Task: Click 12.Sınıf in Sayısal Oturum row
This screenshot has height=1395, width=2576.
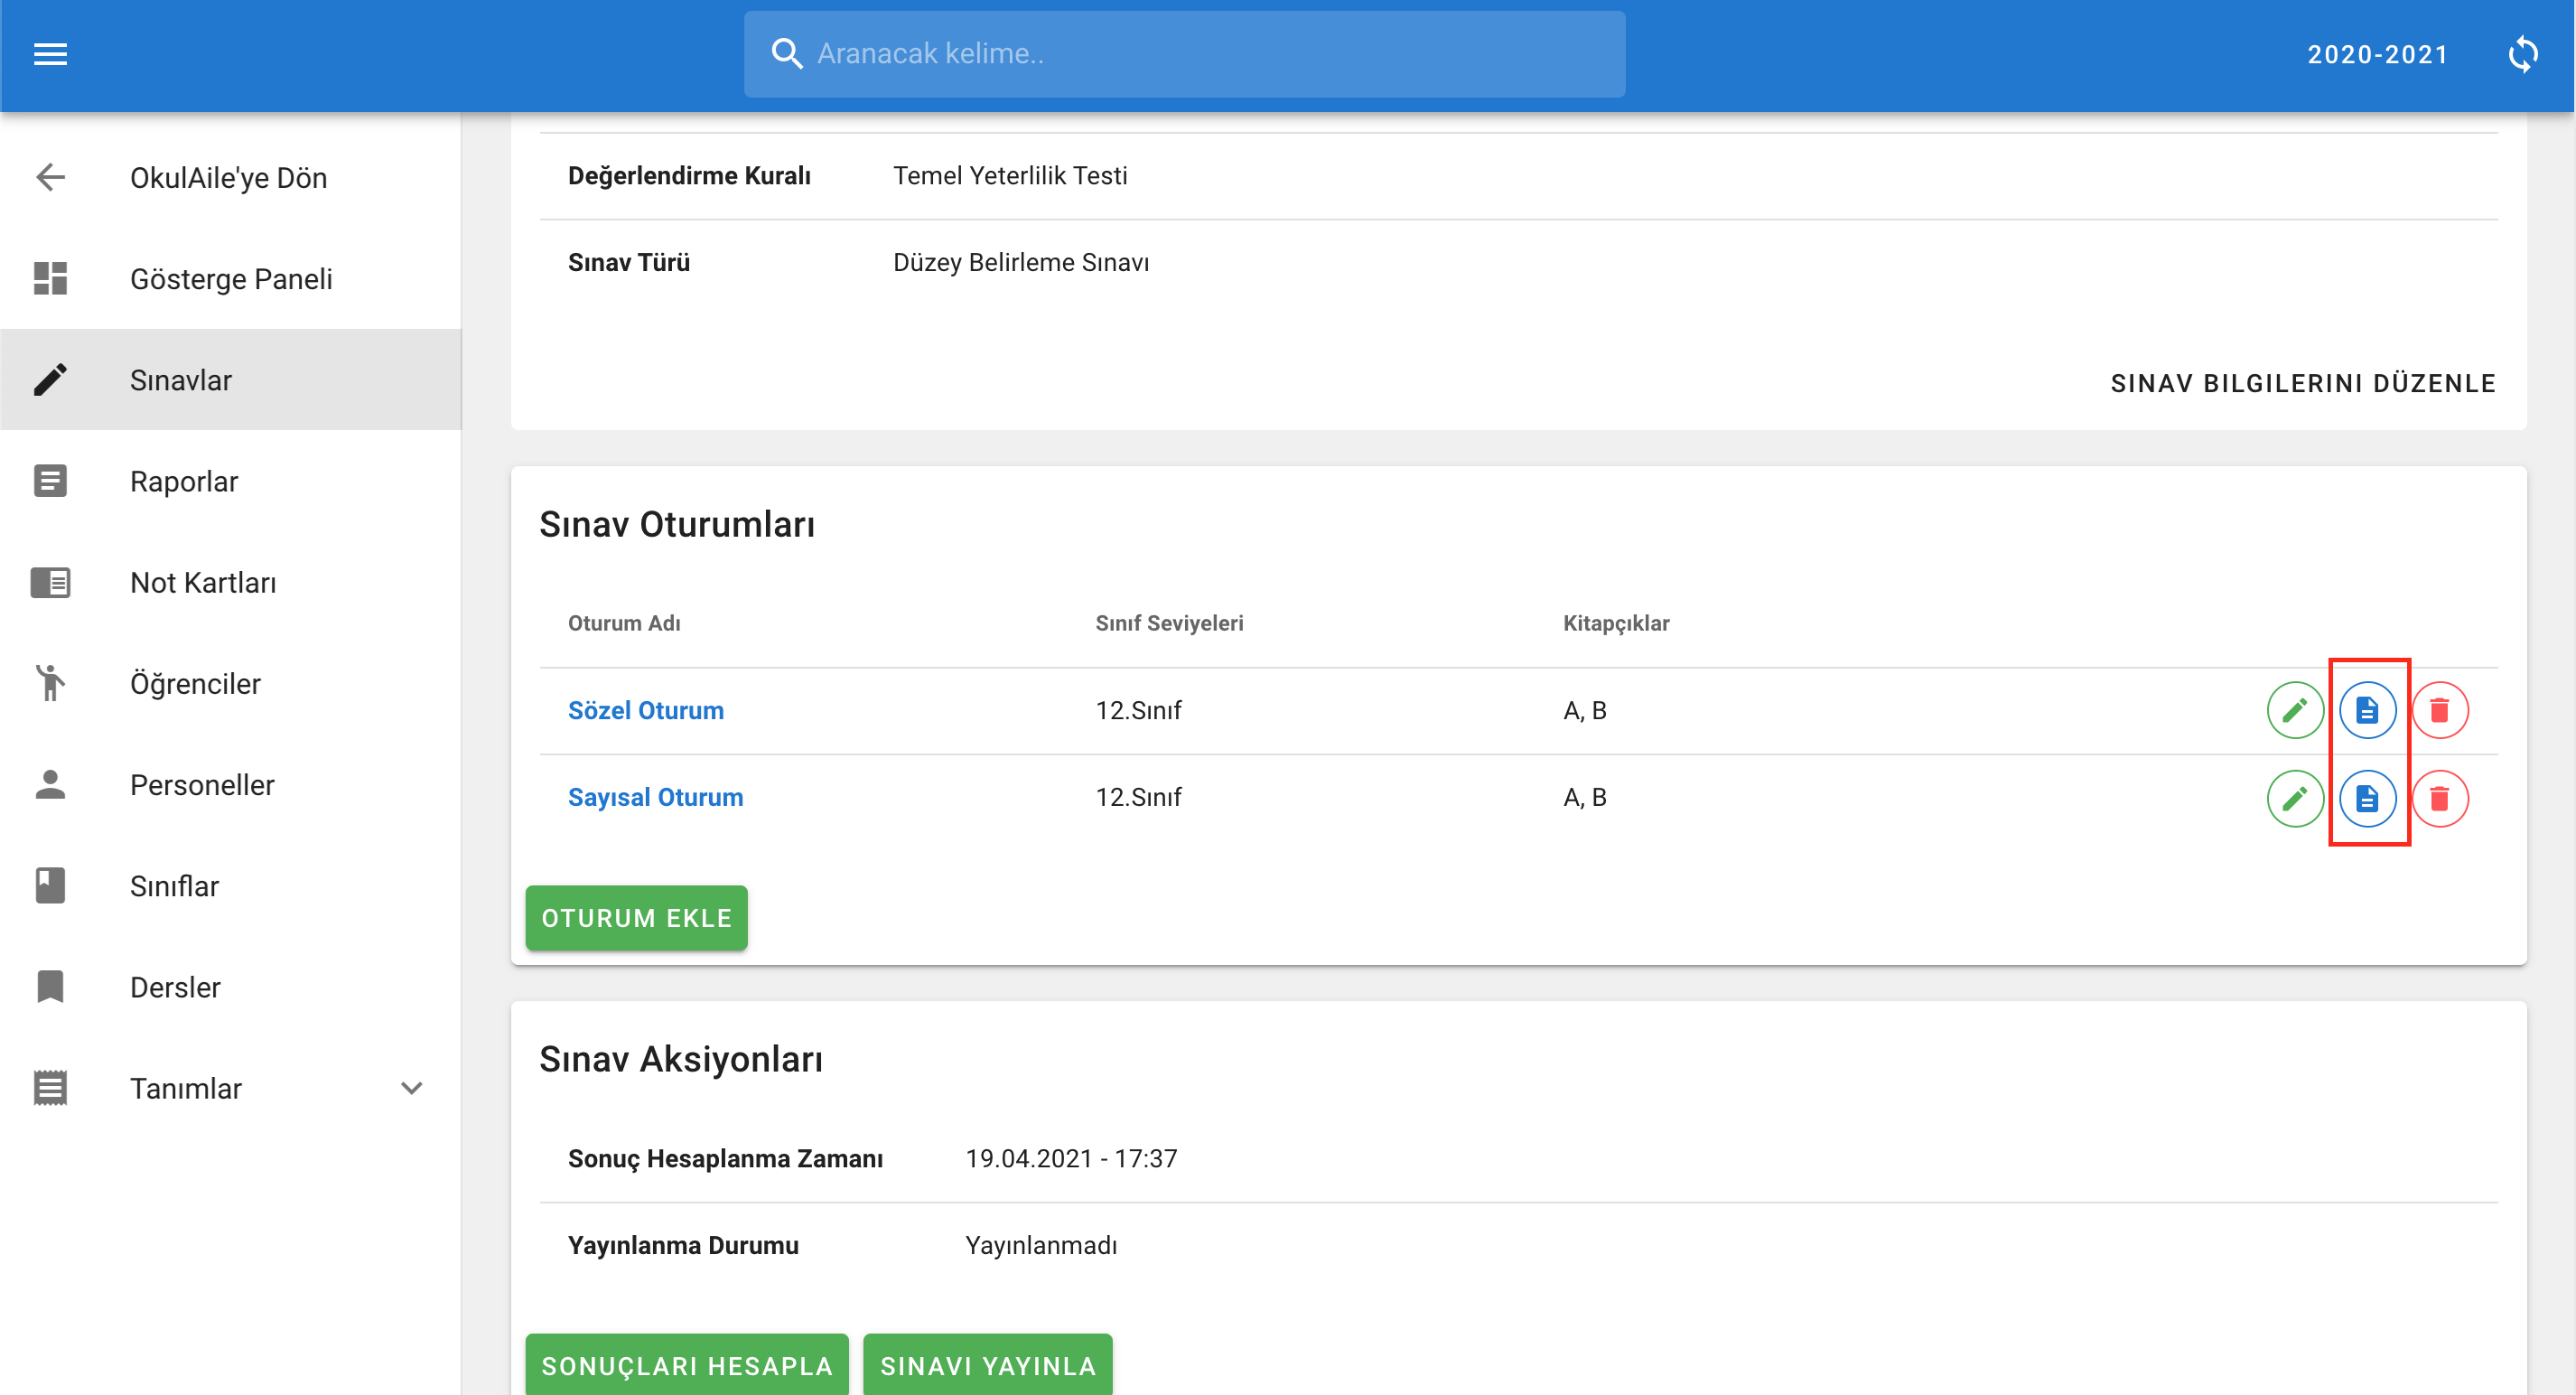Action: click(x=1138, y=797)
